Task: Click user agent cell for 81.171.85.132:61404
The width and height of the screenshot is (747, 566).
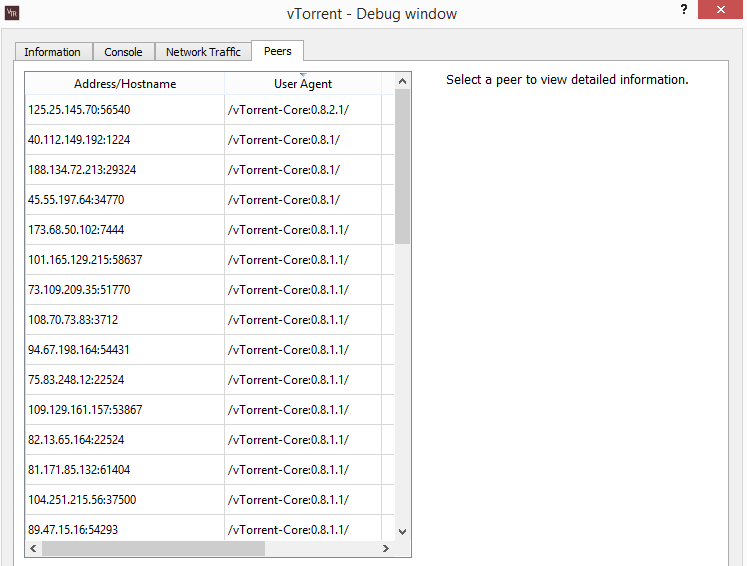Action: (x=303, y=470)
